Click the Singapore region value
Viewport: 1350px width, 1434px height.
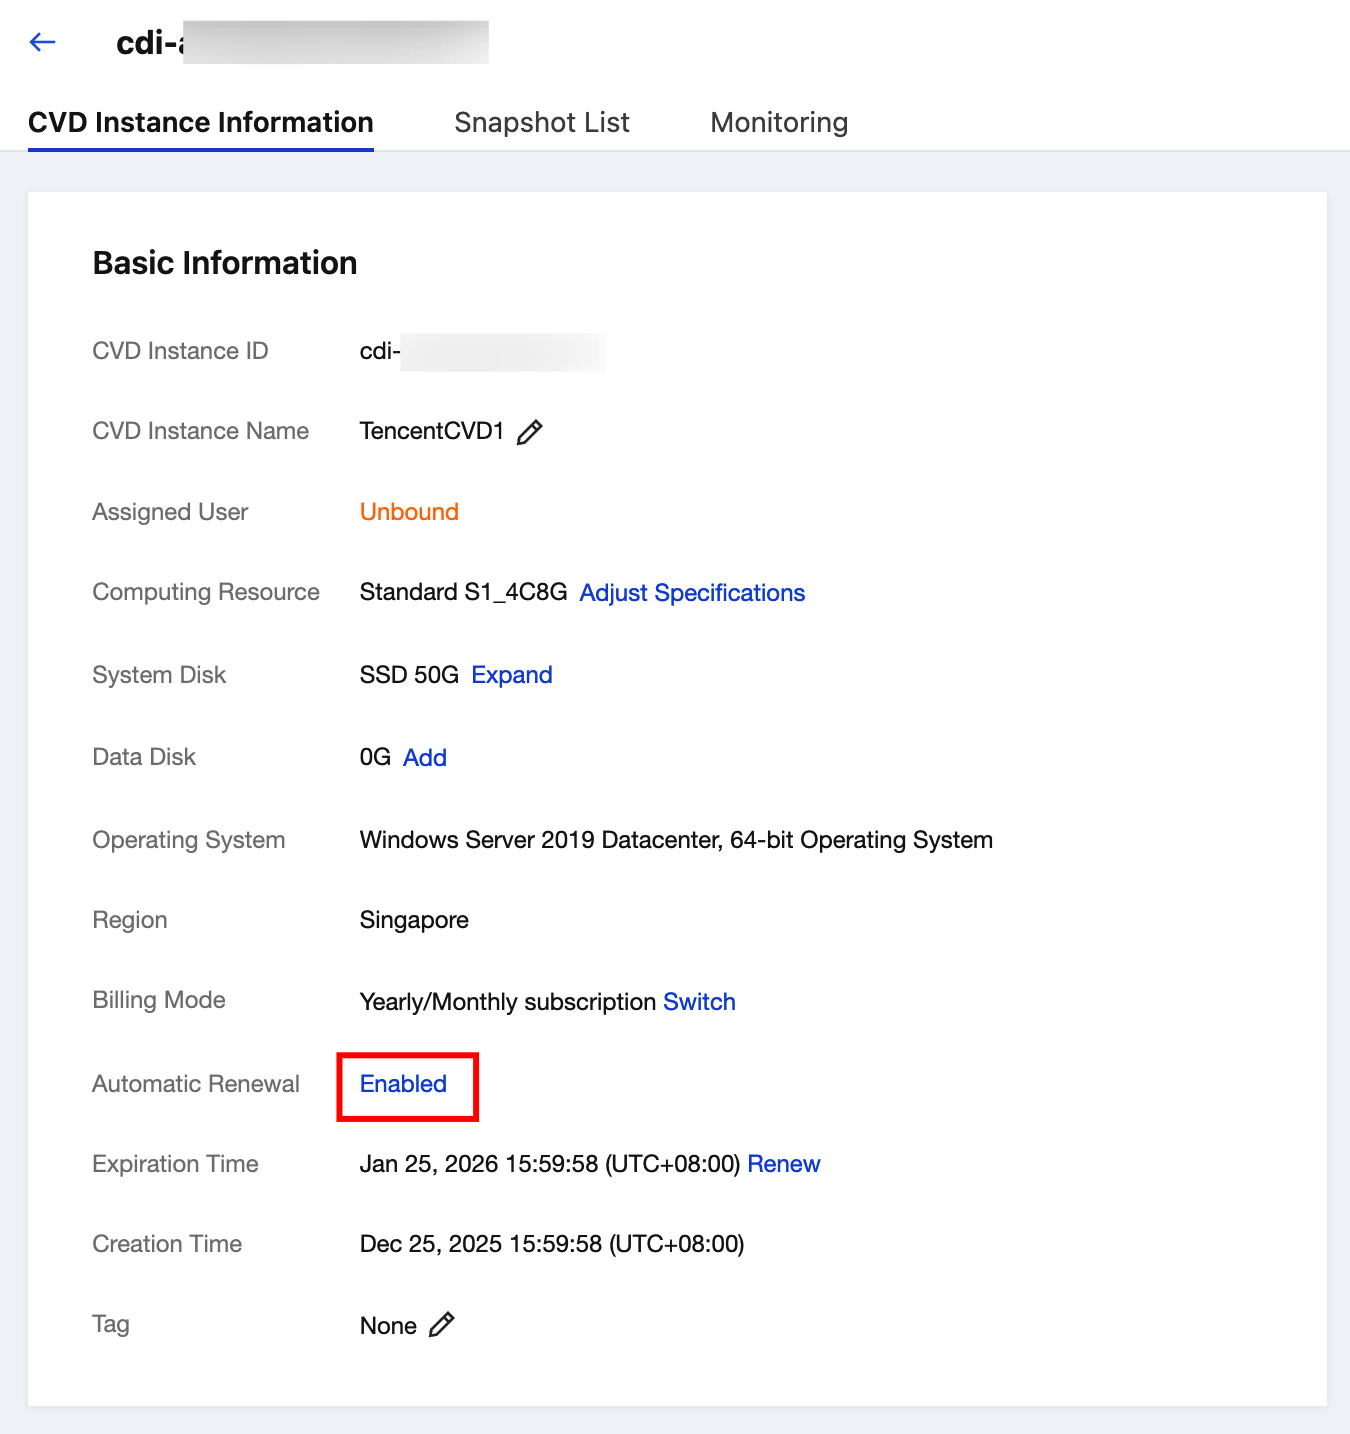(x=414, y=920)
